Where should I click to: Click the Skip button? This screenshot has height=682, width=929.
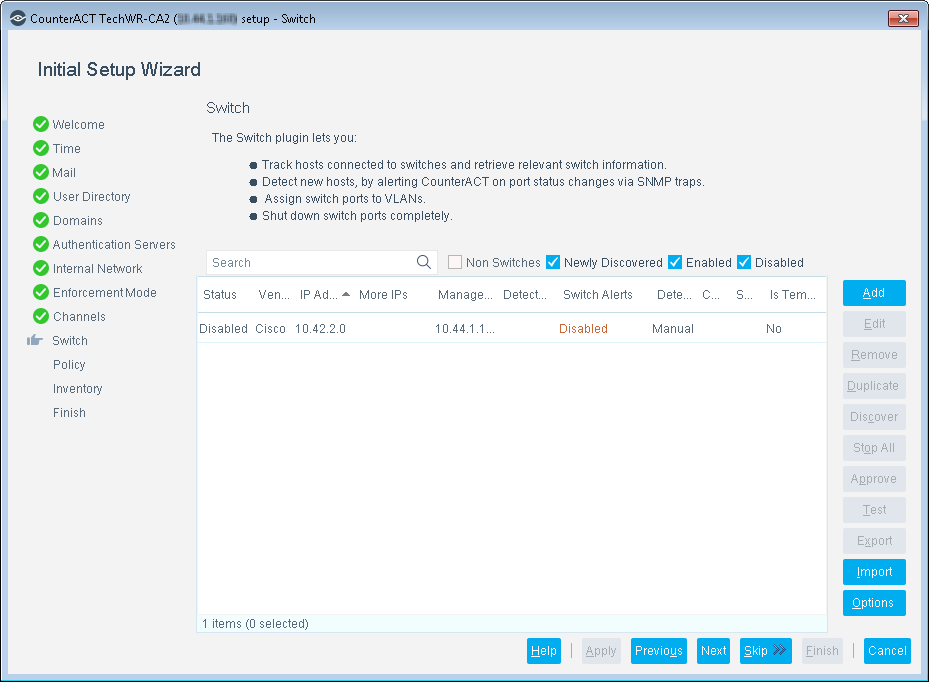pos(765,651)
